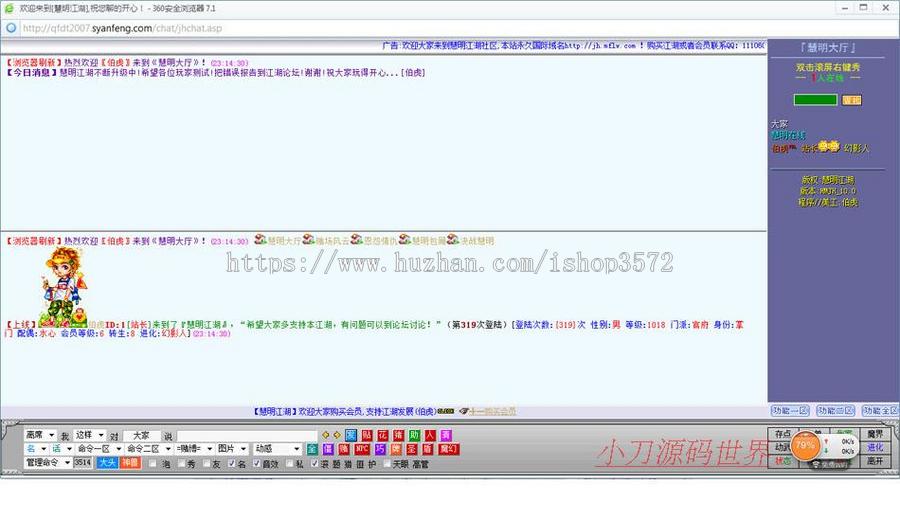
Task: Expand the 管理命令 dropdown
Action: [47, 463]
